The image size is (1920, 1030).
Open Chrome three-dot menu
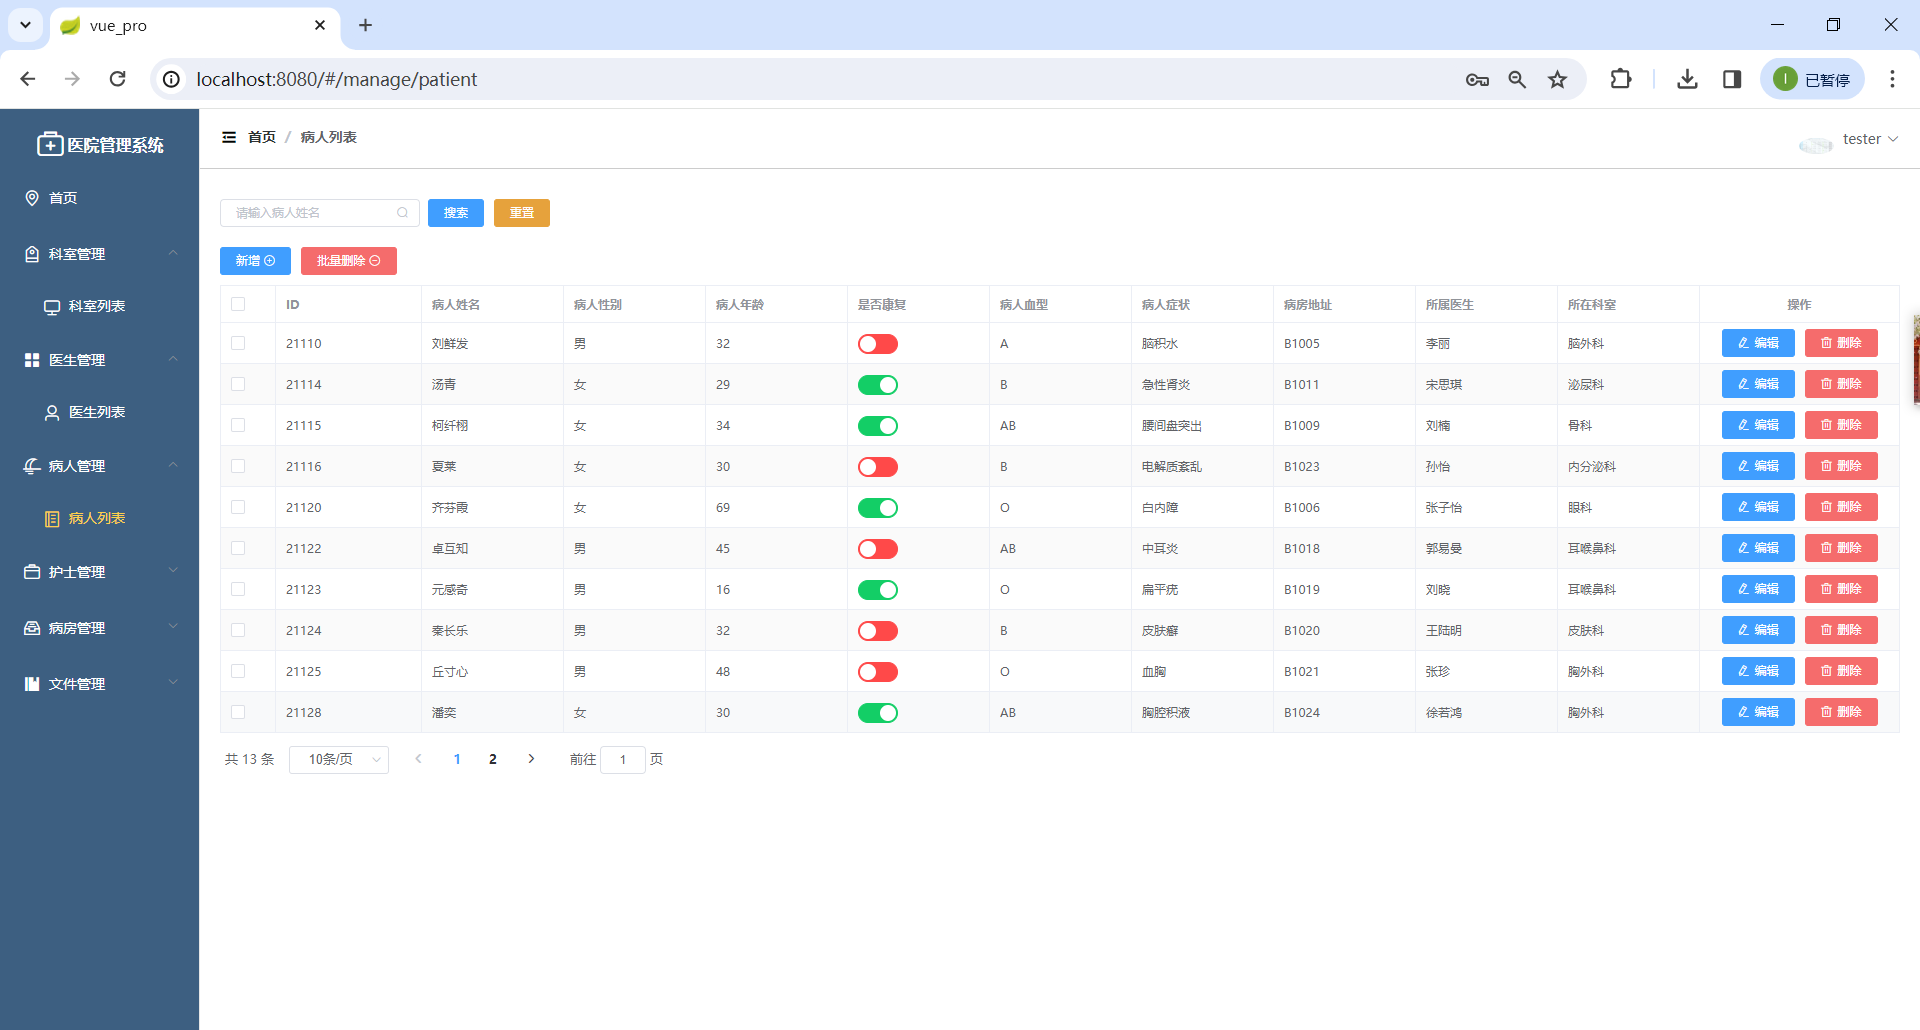(x=1892, y=79)
